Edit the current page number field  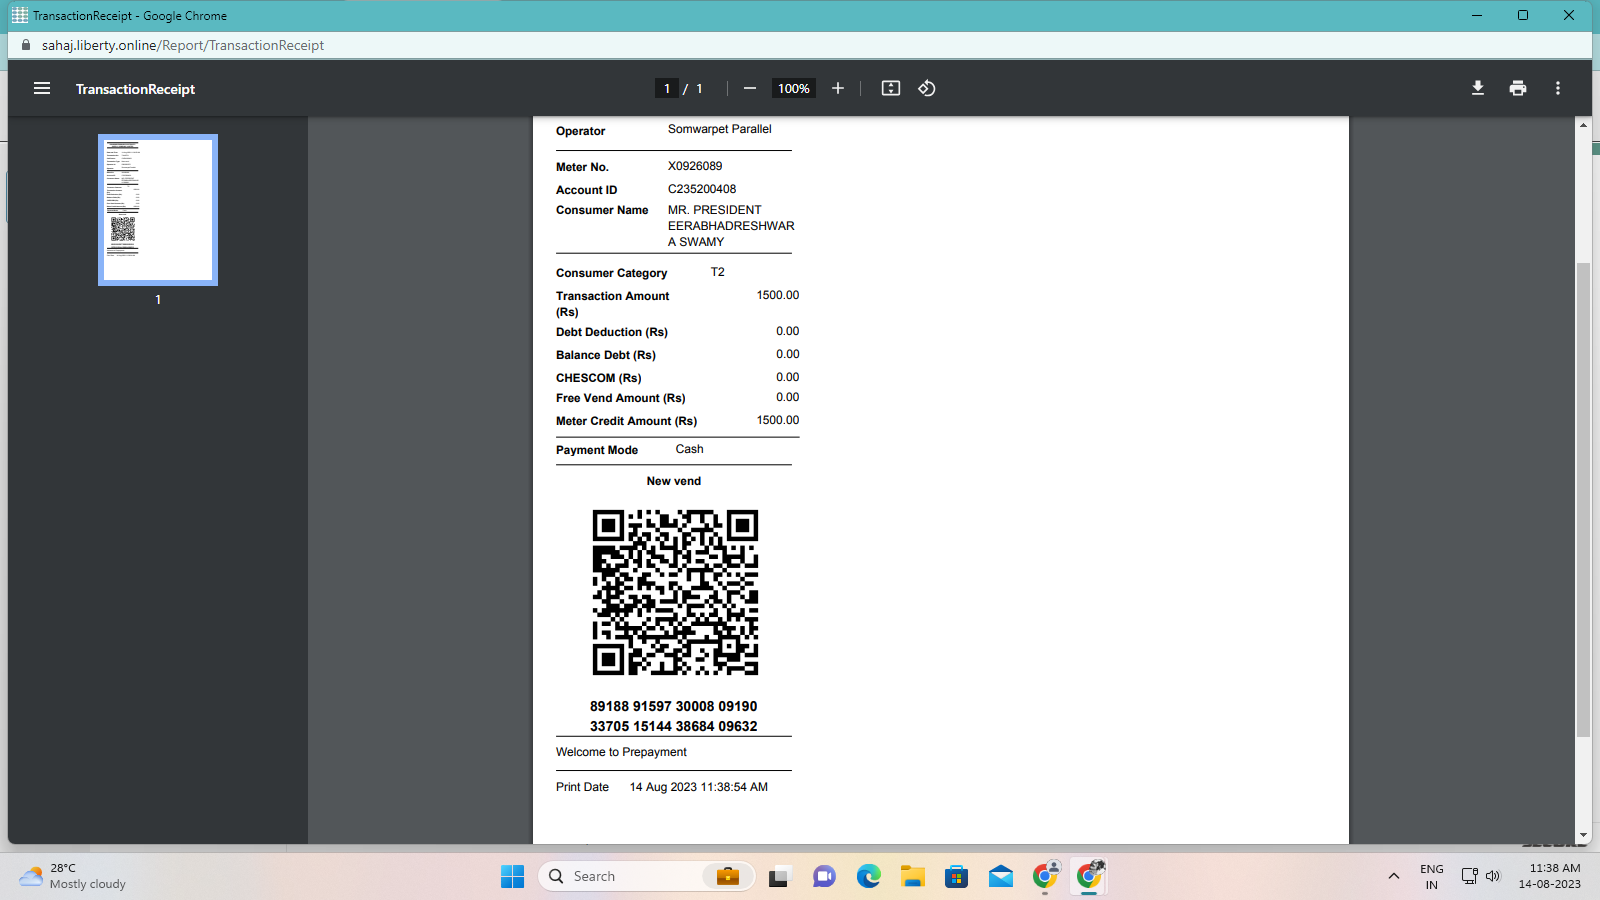667,88
